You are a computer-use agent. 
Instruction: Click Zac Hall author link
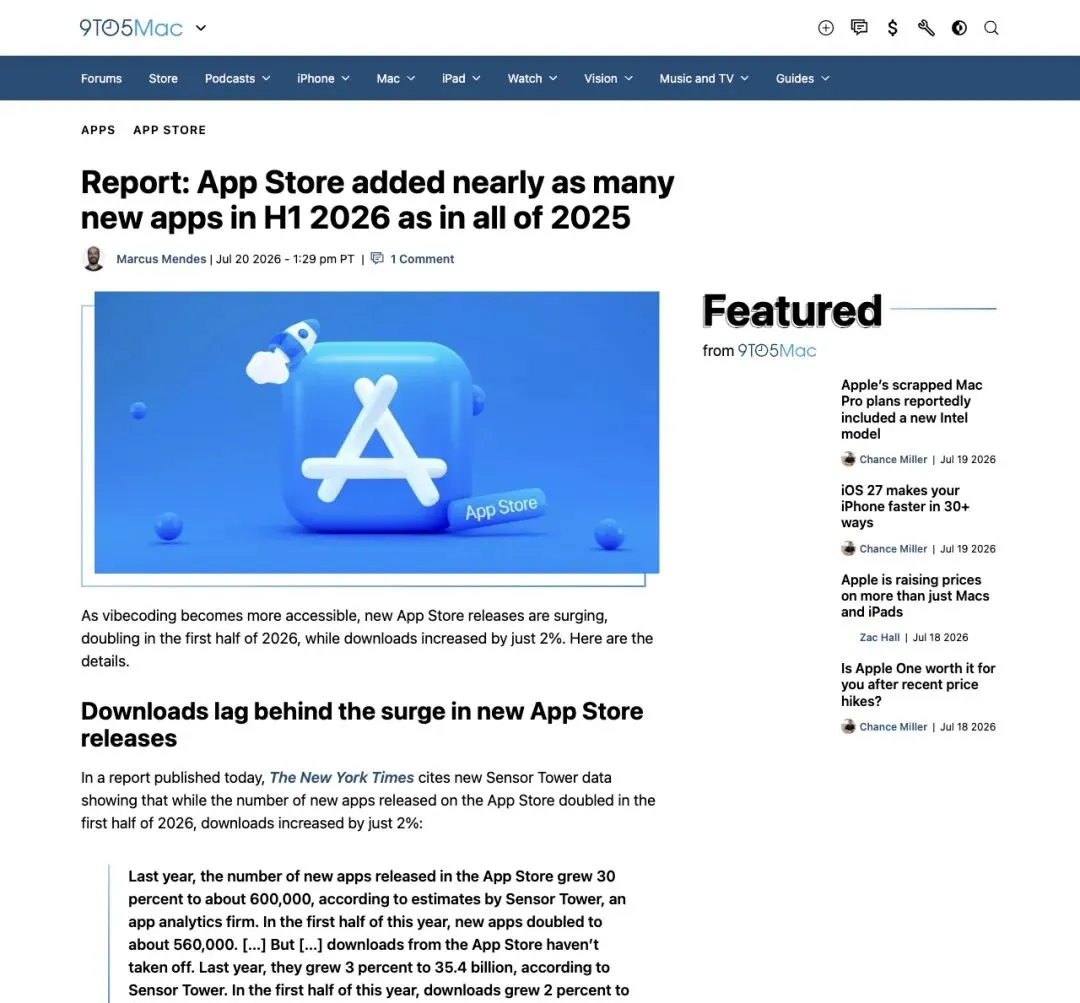tap(880, 638)
